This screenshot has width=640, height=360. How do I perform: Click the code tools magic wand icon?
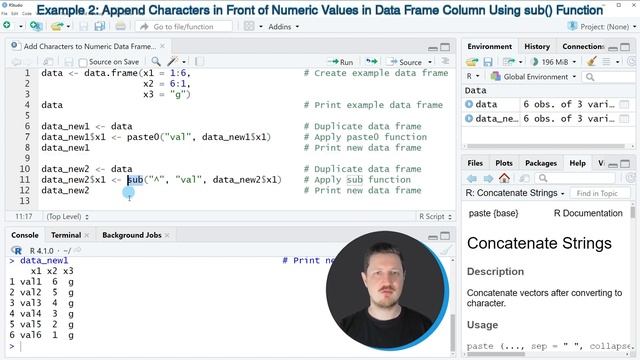[173, 62]
